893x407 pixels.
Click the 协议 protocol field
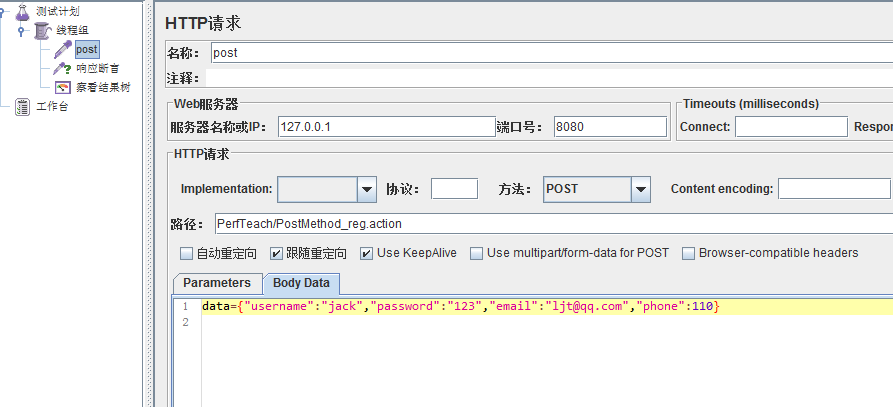pos(454,188)
